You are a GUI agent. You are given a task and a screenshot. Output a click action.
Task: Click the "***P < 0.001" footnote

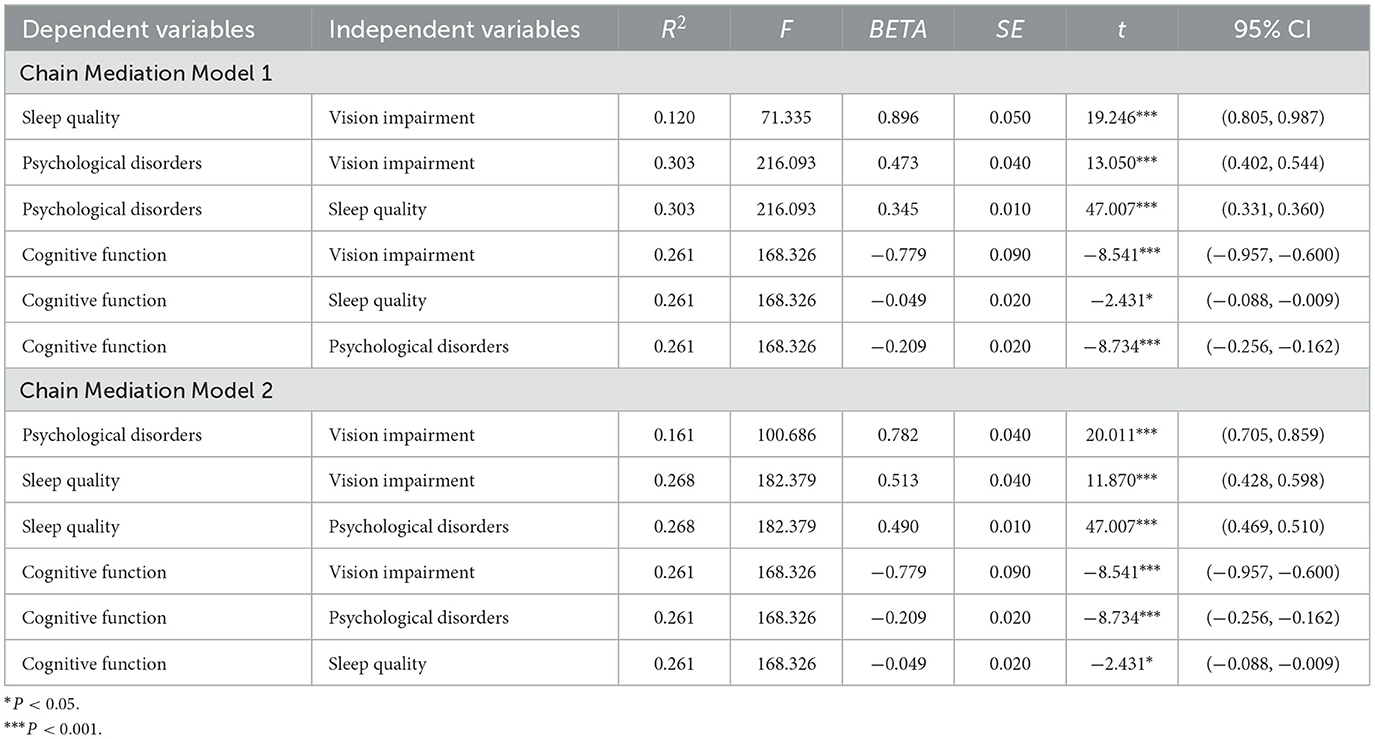(x=60, y=729)
